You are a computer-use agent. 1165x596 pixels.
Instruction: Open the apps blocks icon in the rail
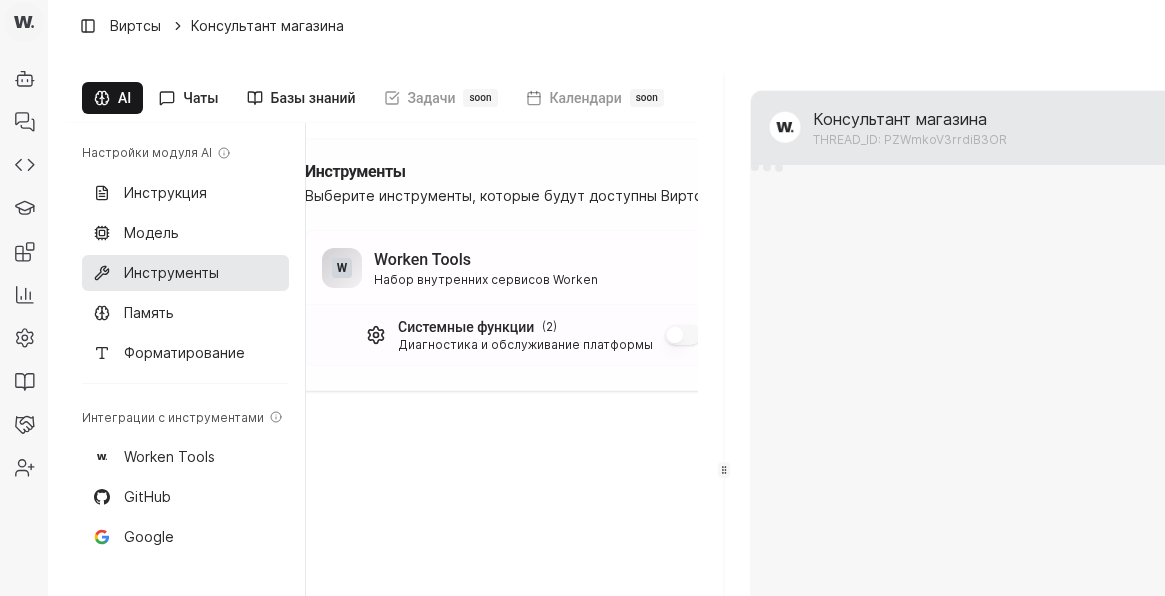click(24, 251)
